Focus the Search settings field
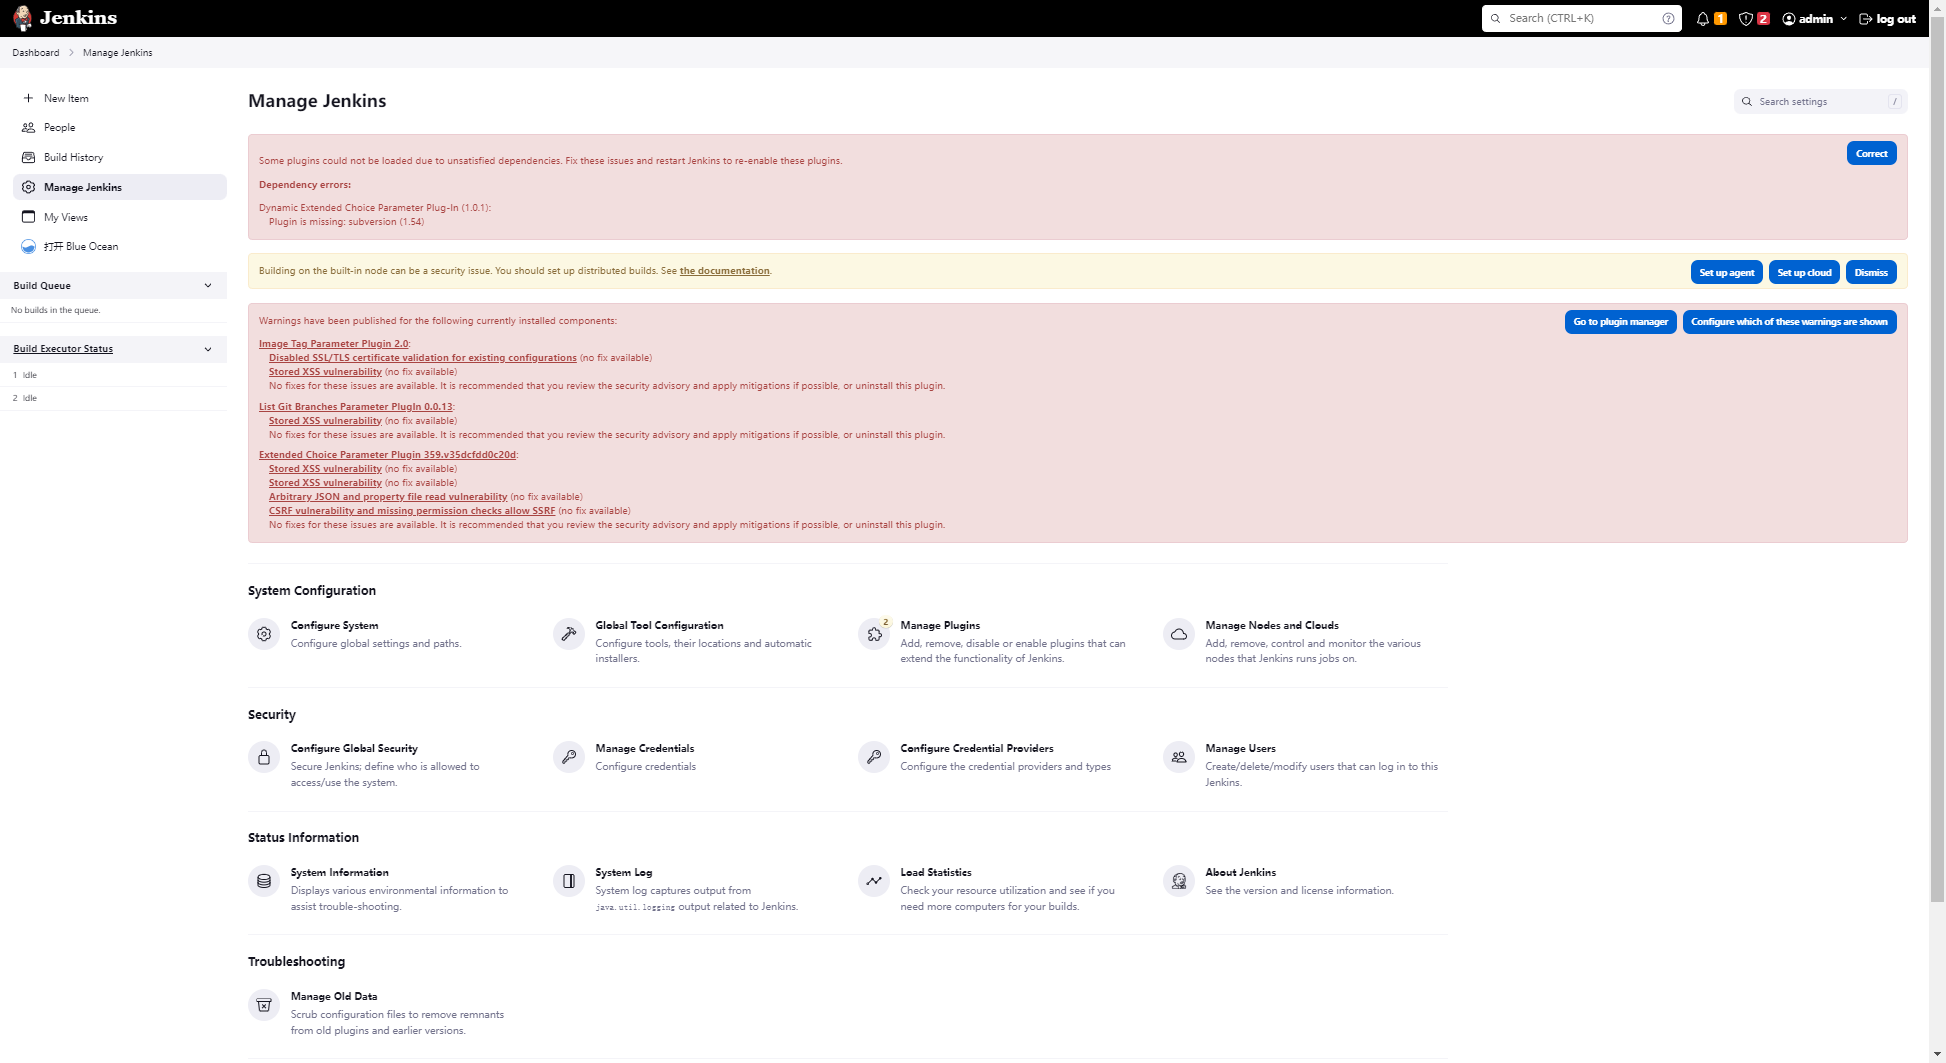The width and height of the screenshot is (1946, 1063). click(1820, 101)
